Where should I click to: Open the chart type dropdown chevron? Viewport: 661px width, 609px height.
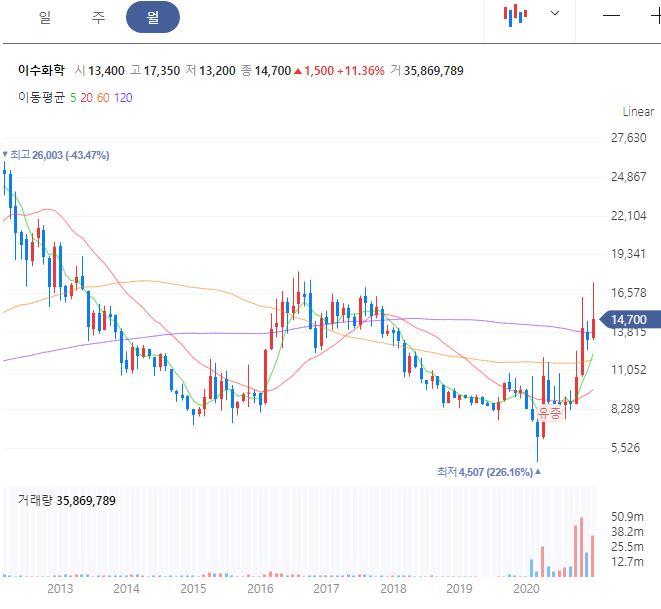555,13
